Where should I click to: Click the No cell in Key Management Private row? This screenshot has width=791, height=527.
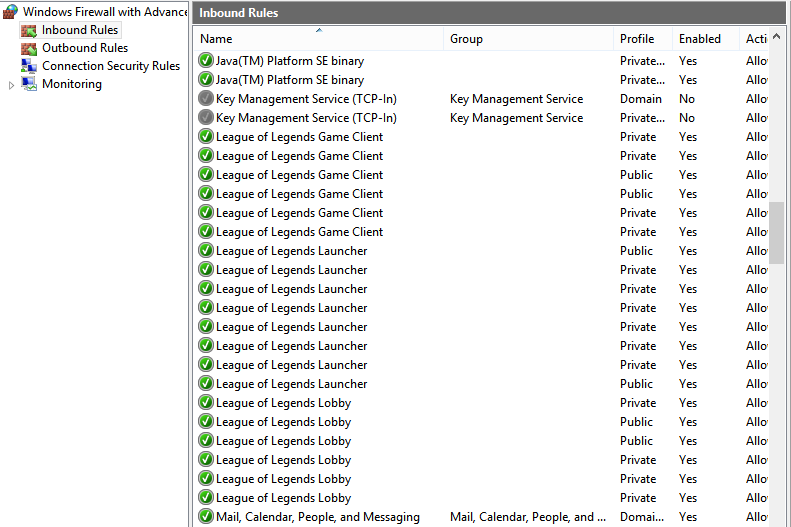[687, 118]
